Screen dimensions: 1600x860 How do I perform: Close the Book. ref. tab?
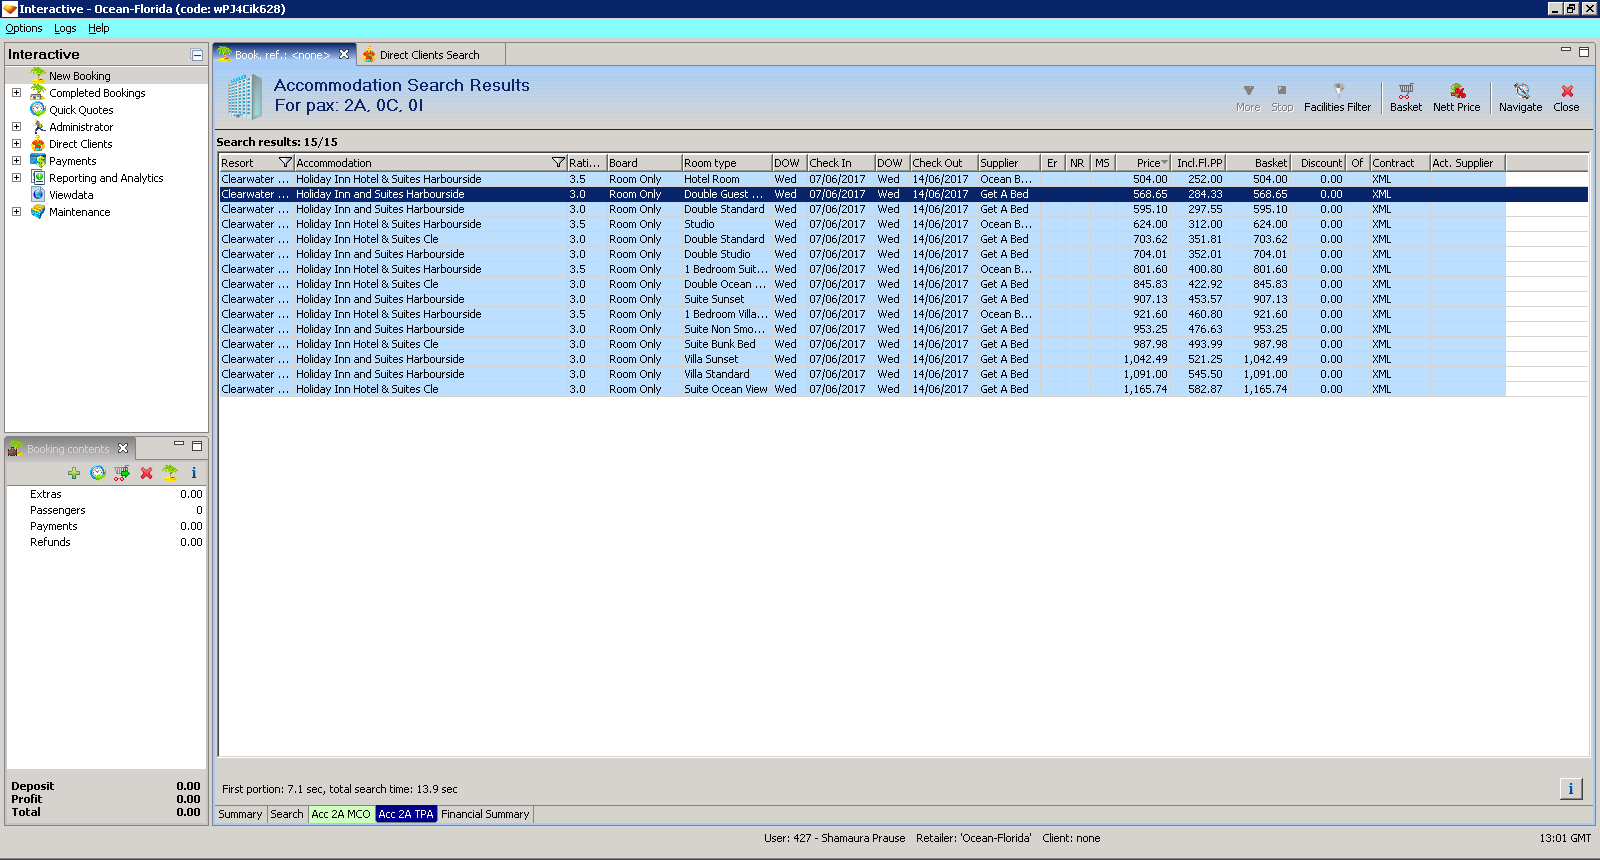[x=344, y=55]
